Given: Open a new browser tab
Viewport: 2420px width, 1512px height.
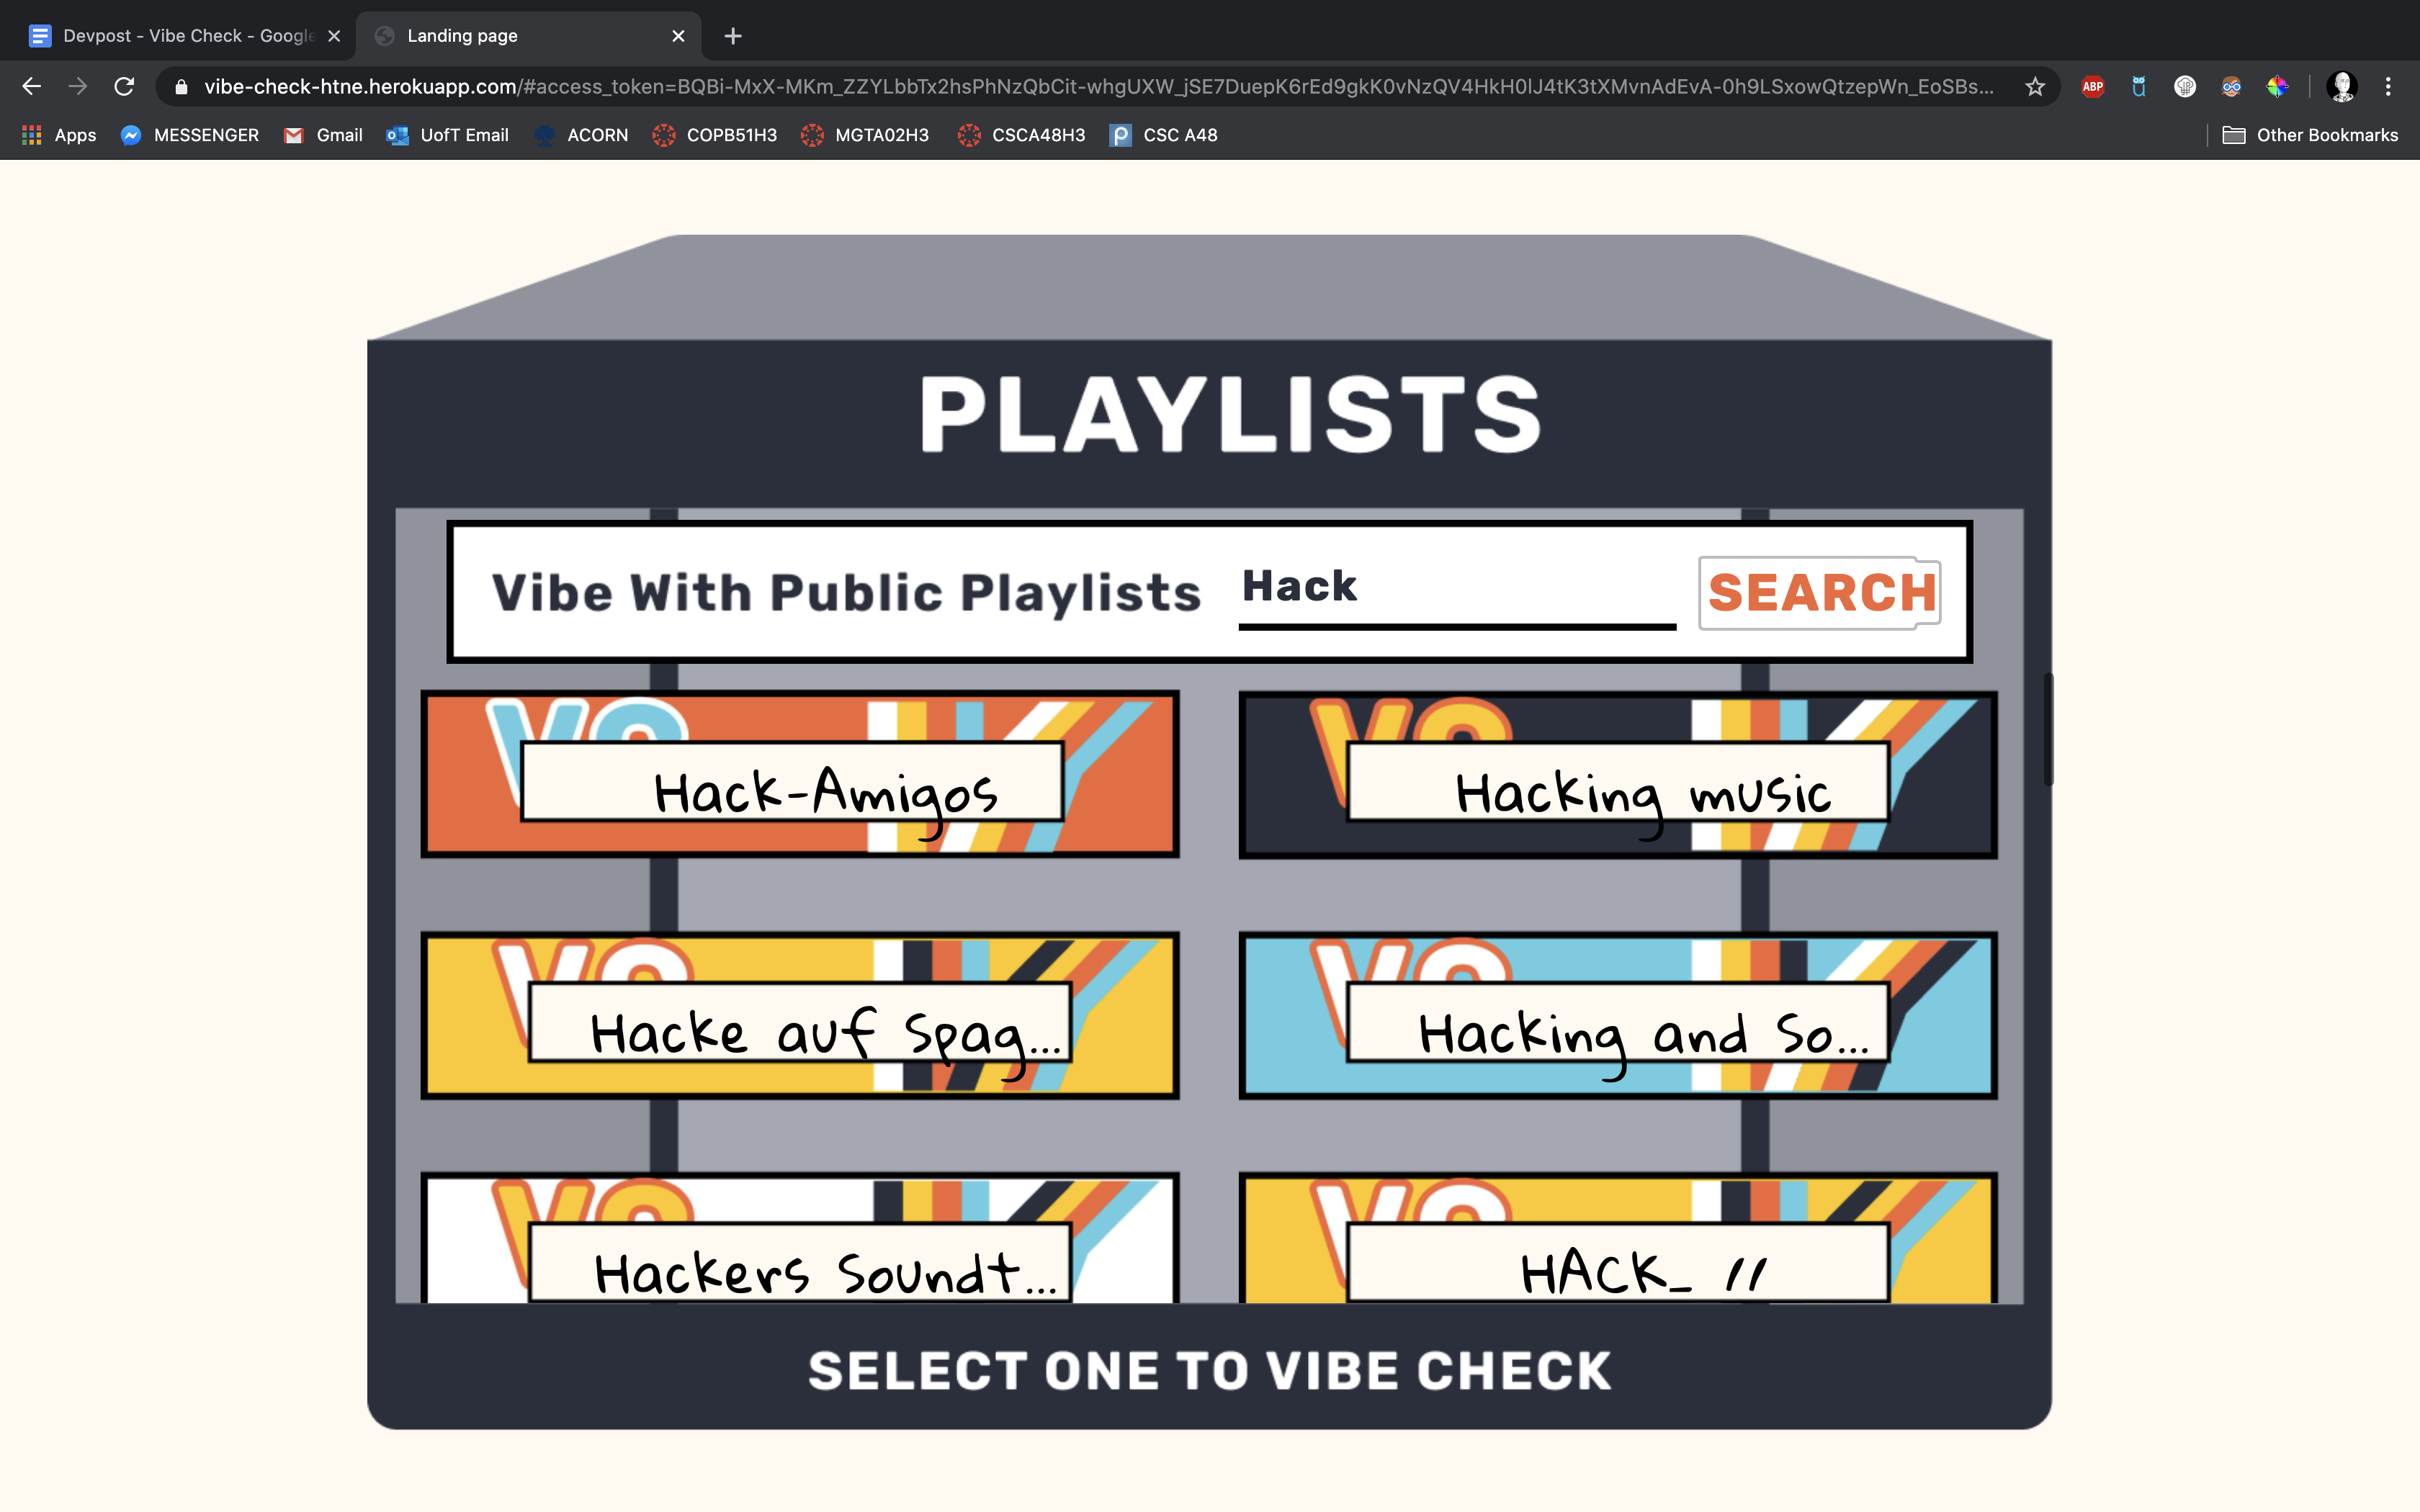Looking at the screenshot, I should (733, 36).
